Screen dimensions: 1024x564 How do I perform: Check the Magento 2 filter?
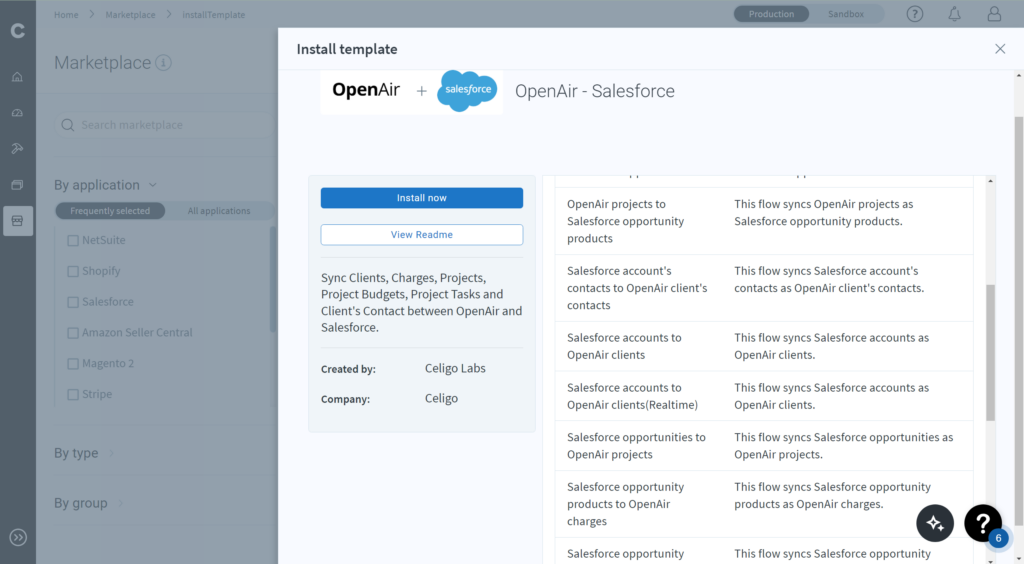[x=73, y=364]
